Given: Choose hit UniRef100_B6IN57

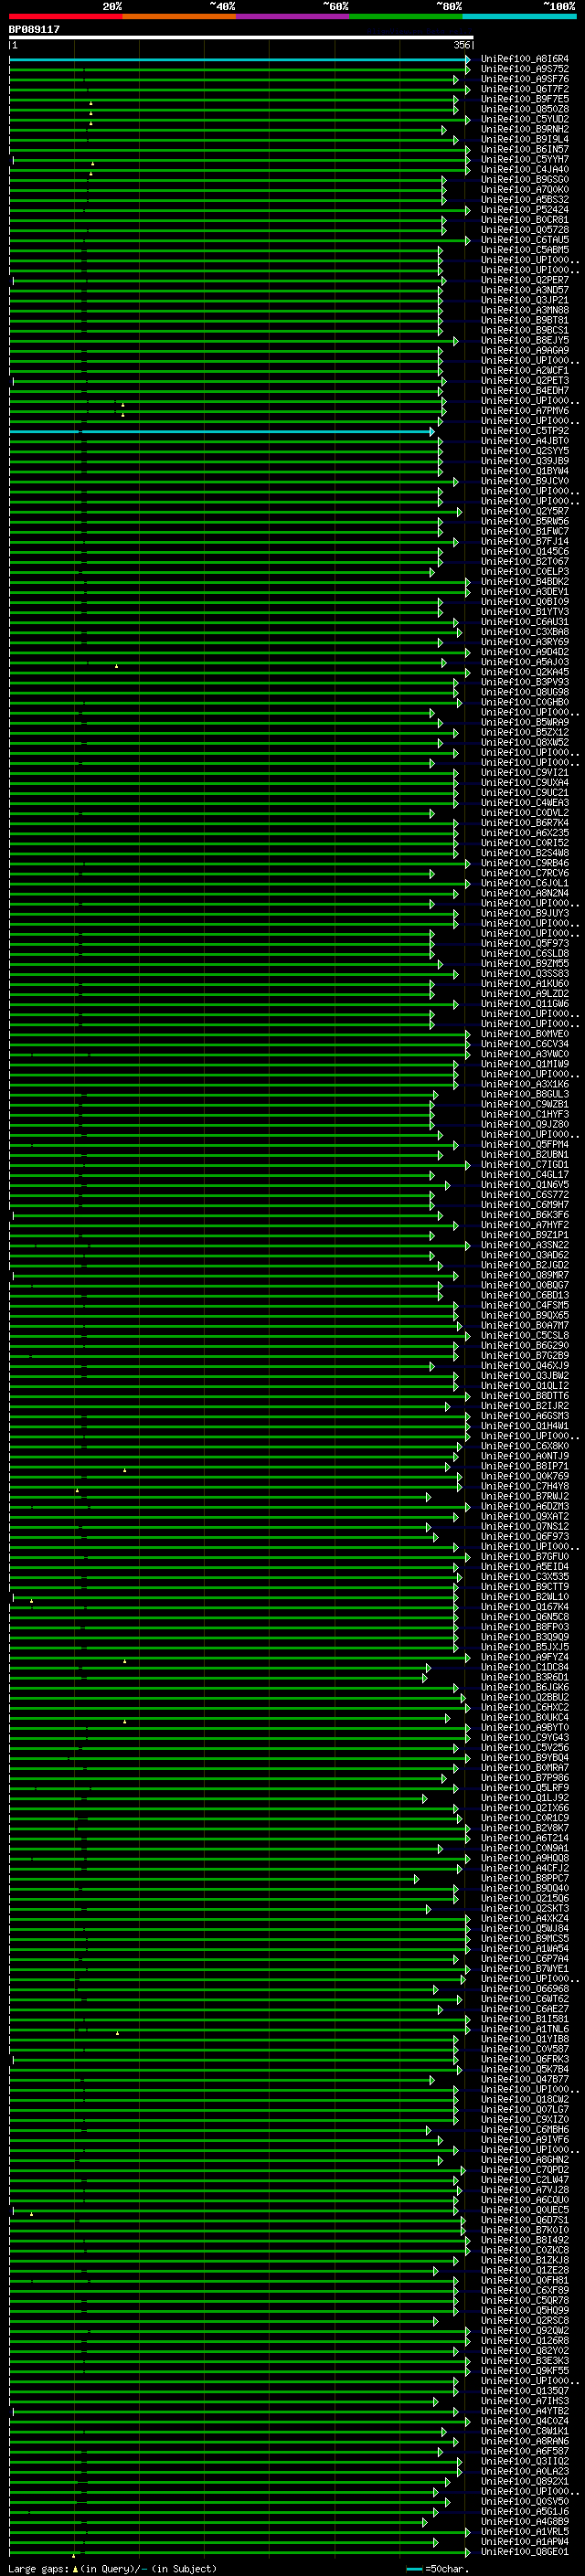Looking at the screenshot, I should [x=525, y=149].
